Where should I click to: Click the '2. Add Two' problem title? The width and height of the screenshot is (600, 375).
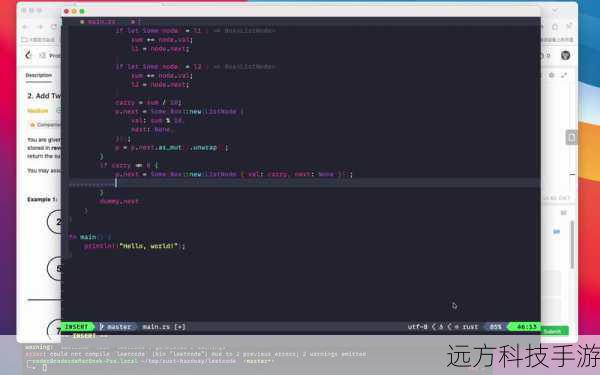click(44, 96)
